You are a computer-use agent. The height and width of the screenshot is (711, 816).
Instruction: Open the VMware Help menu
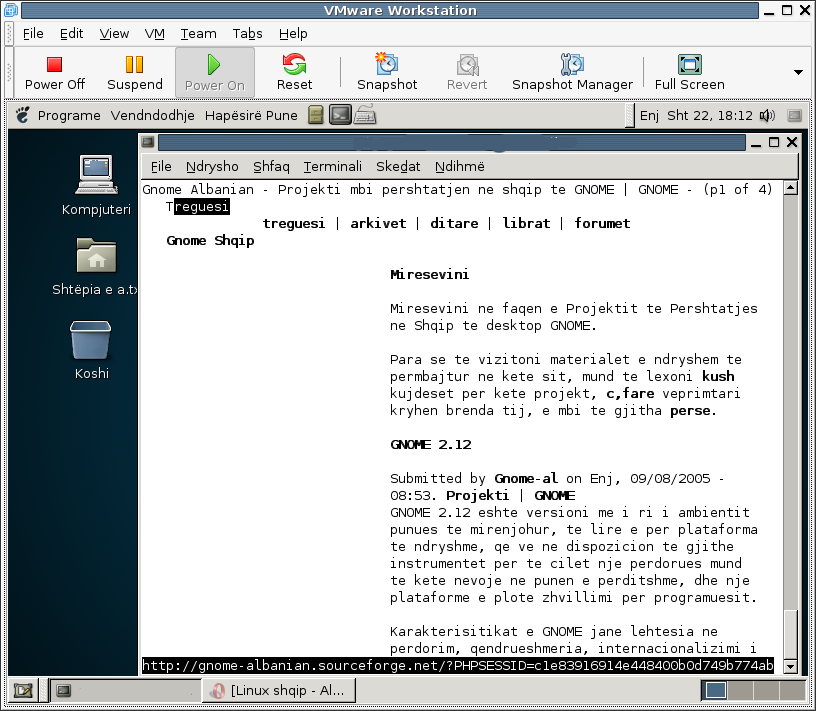coord(293,34)
